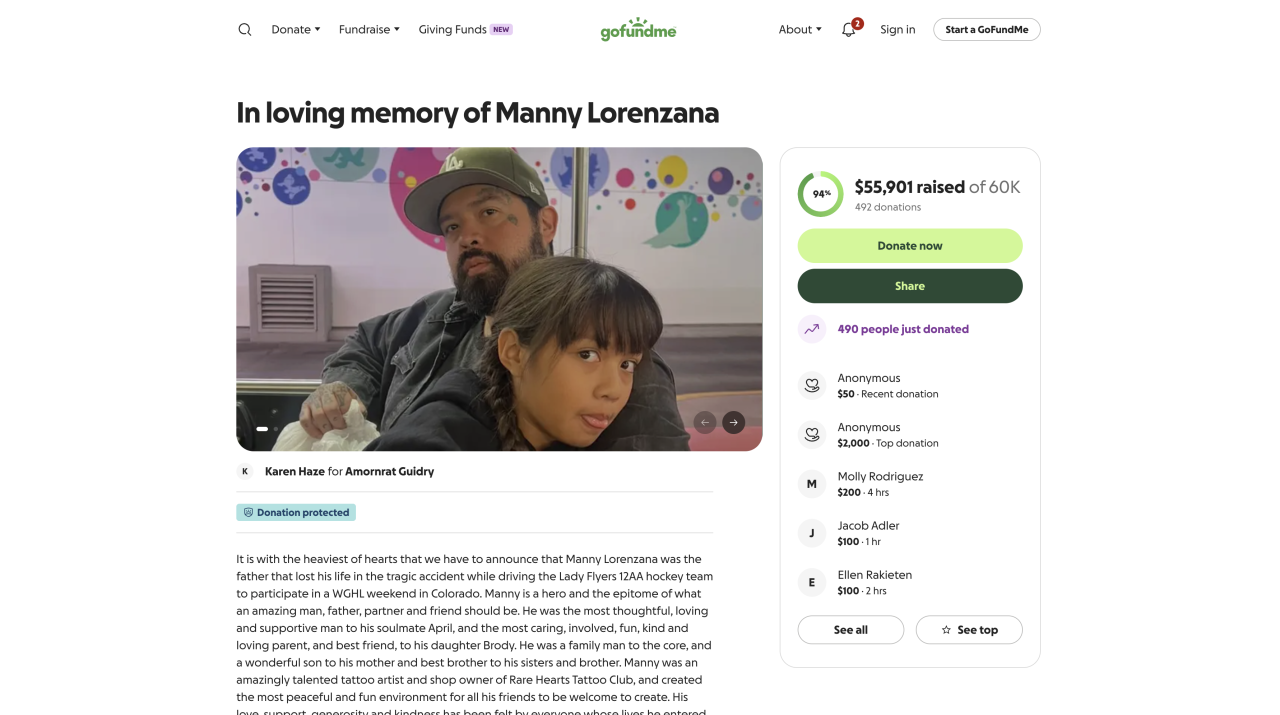Screen dimensions: 1280x715
Task: Open the About dropdown menu
Action: point(800,30)
